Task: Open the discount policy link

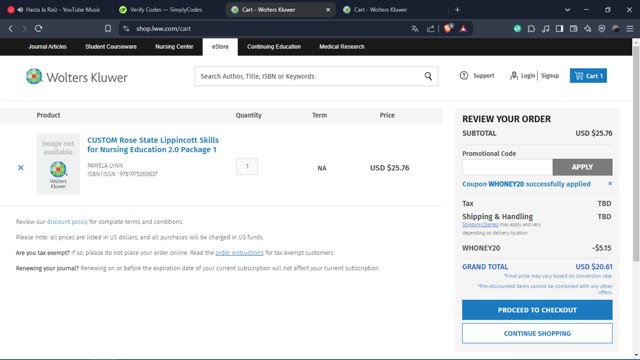Action: tap(67, 222)
